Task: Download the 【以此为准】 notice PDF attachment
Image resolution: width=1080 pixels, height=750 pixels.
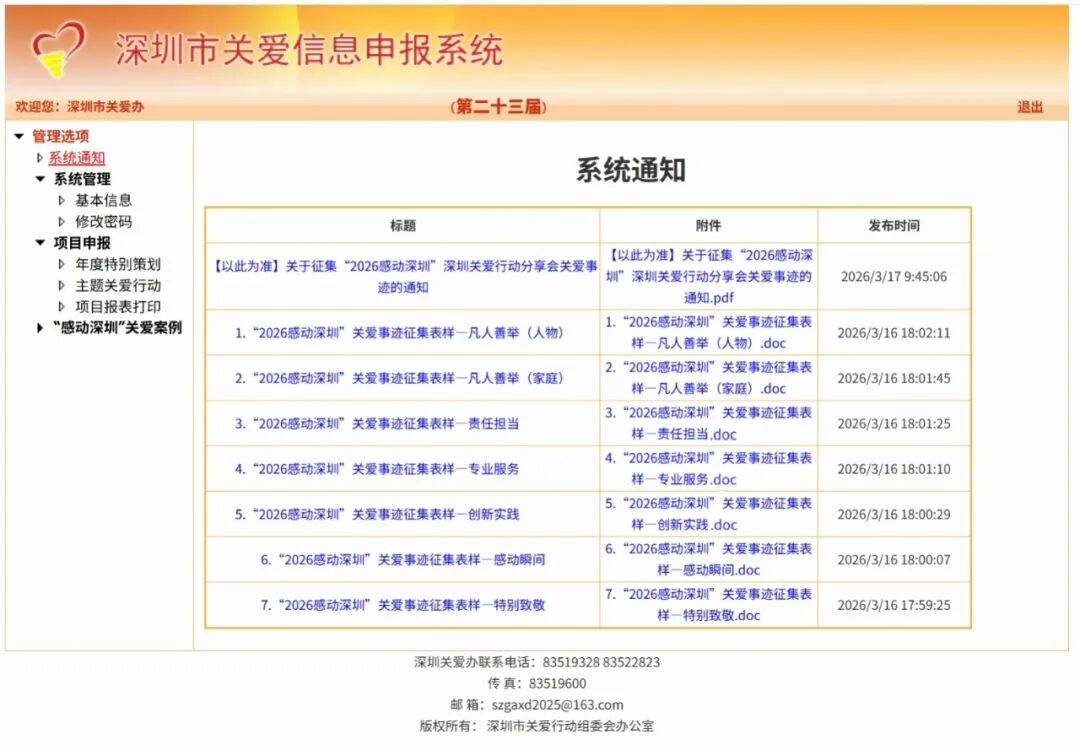Action: click(708, 277)
